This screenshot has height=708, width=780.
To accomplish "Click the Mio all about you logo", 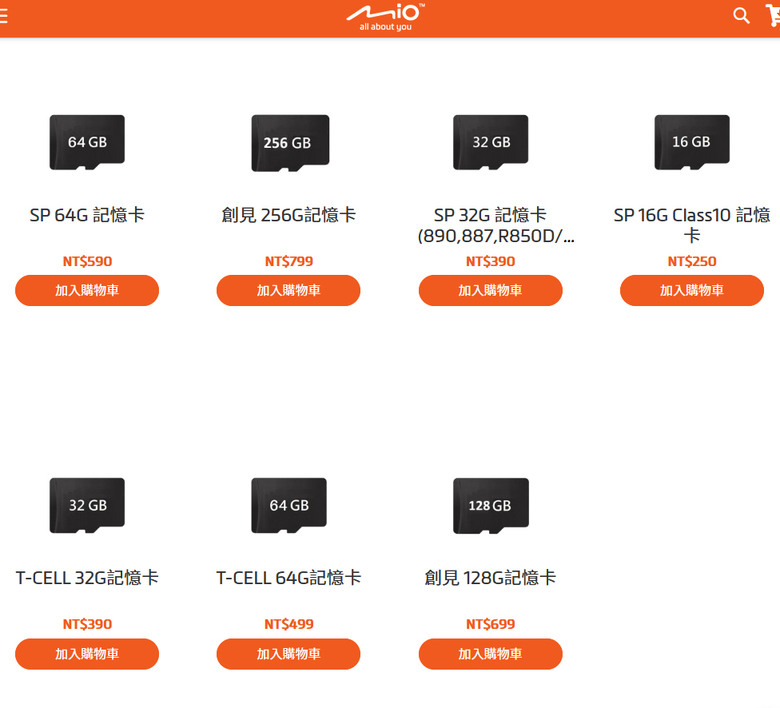I will pos(386,18).
